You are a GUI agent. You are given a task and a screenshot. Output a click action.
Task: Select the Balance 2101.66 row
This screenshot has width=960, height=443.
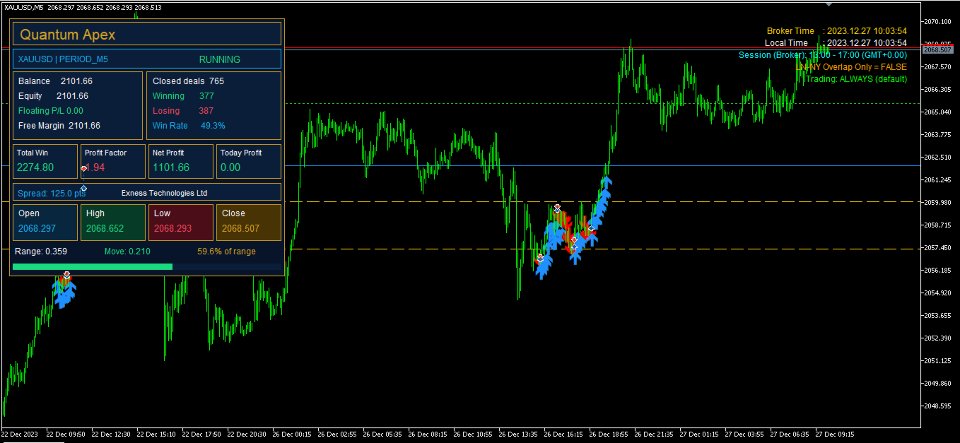point(55,81)
